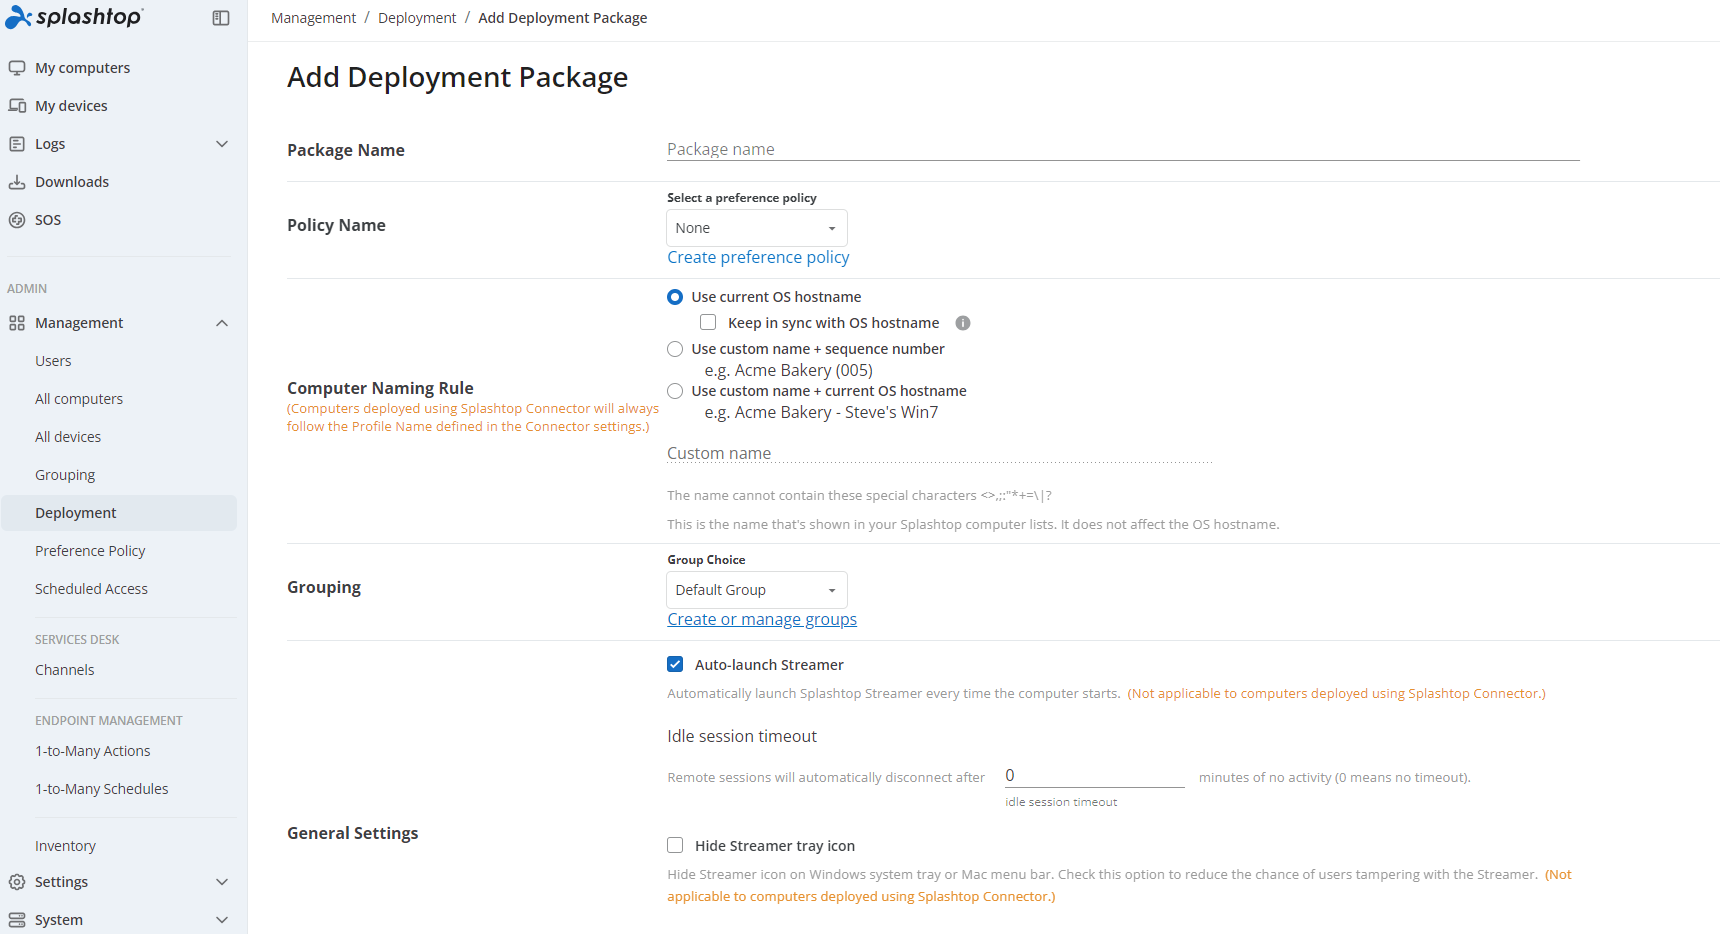The image size is (1720, 934).
Task: Uncheck Auto-launch Streamer
Action: pyautogui.click(x=675, y=664)
